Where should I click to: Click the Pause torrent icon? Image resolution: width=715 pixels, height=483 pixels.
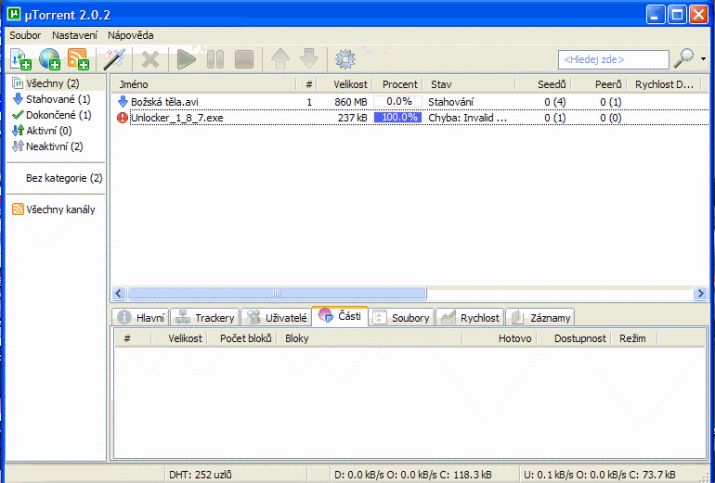(215, 60)
